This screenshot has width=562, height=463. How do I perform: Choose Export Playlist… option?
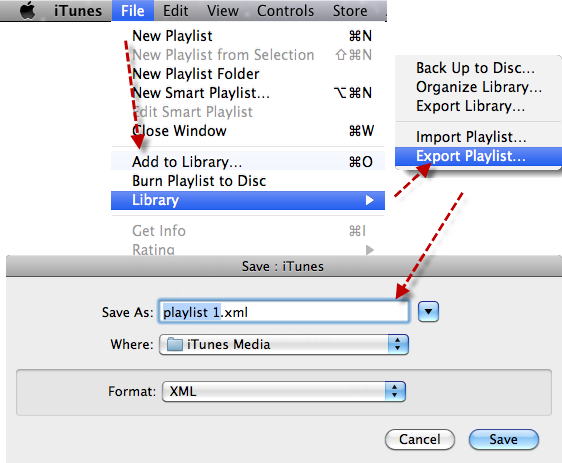(478, 156)
